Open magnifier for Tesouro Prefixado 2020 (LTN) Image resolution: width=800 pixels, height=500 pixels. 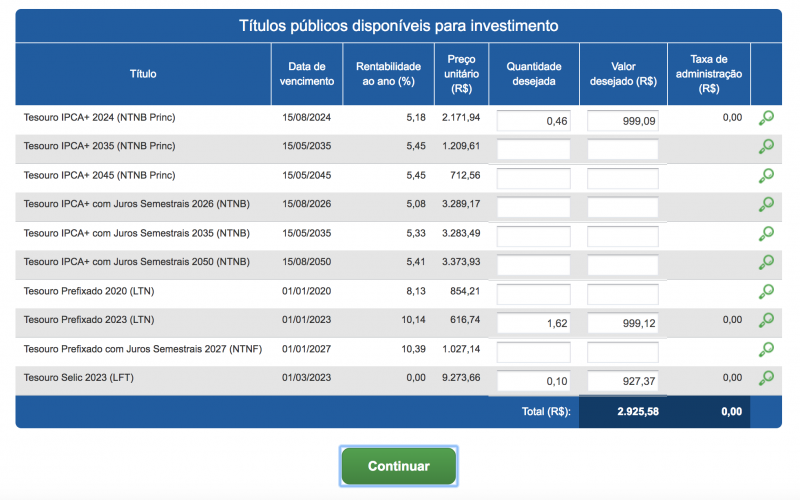[766, 291]
